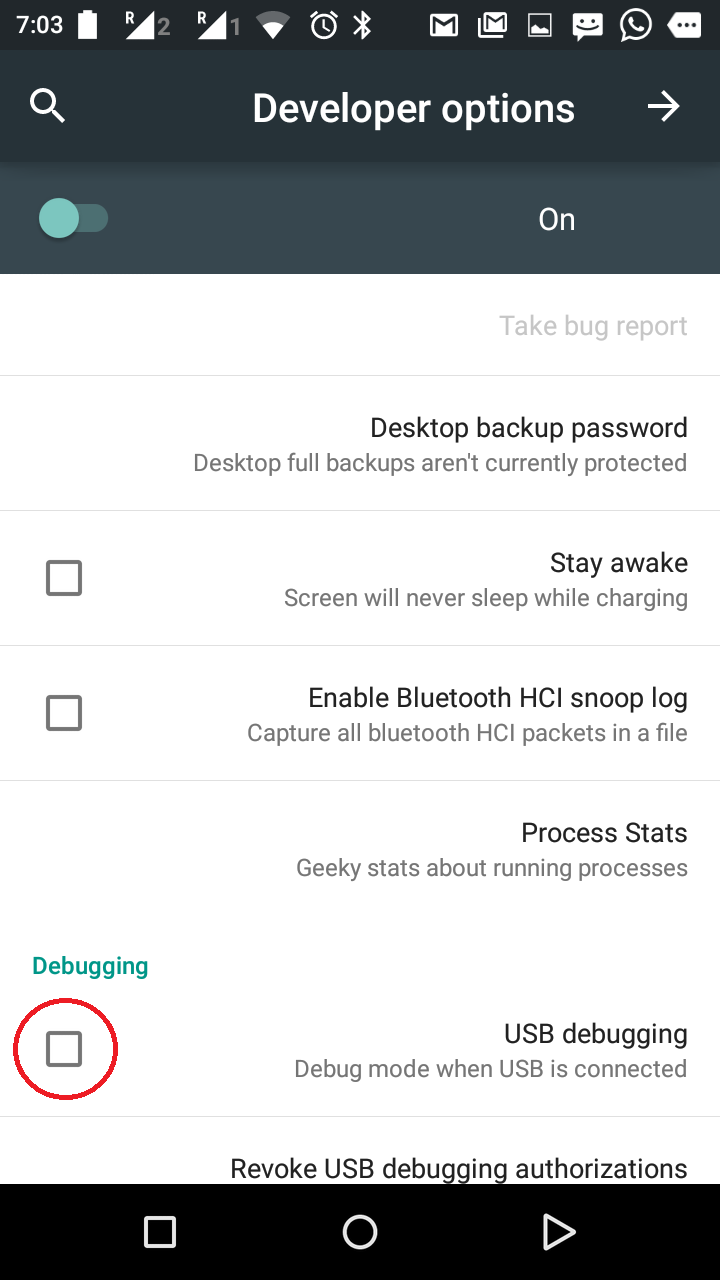Open Desktop backup password setting
Screen dimensions: 720x1280
coord(360,443)
